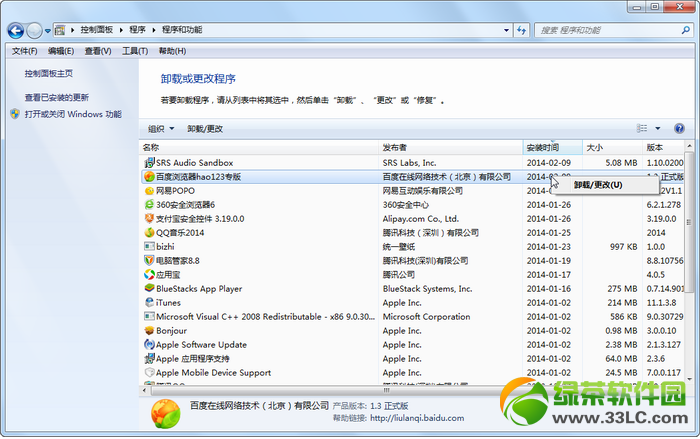Open the view options dropdown arrow

point(658,129)
